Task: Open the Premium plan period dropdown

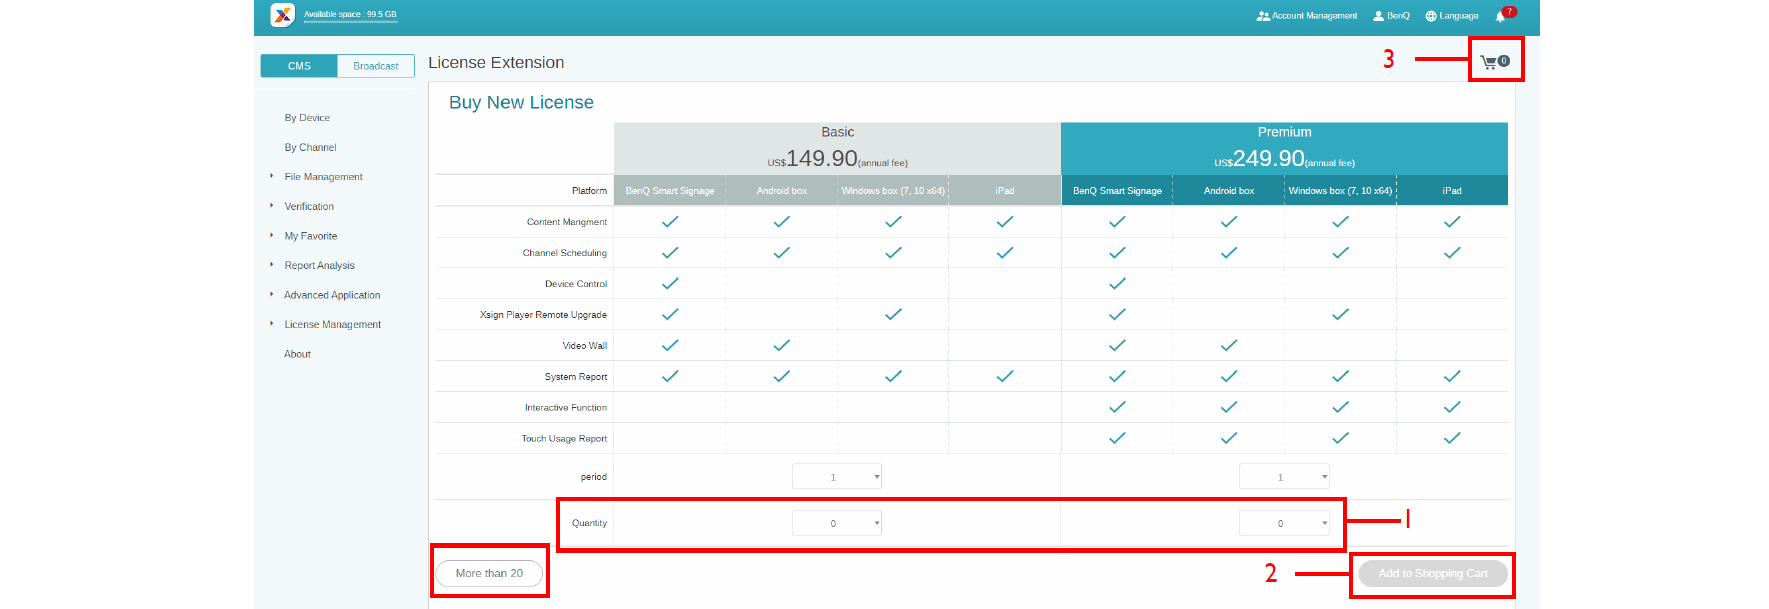Action: (x=1284, y=477)
